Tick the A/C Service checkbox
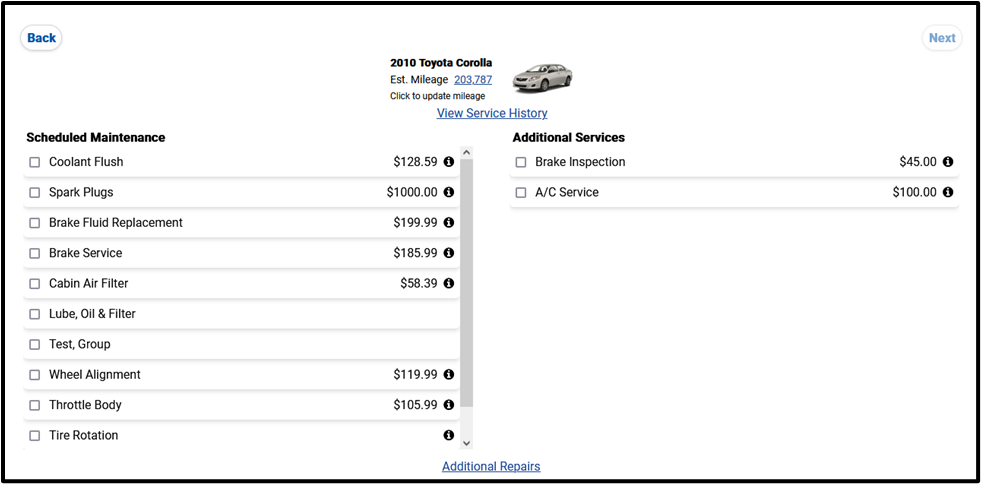 [521, 193]
